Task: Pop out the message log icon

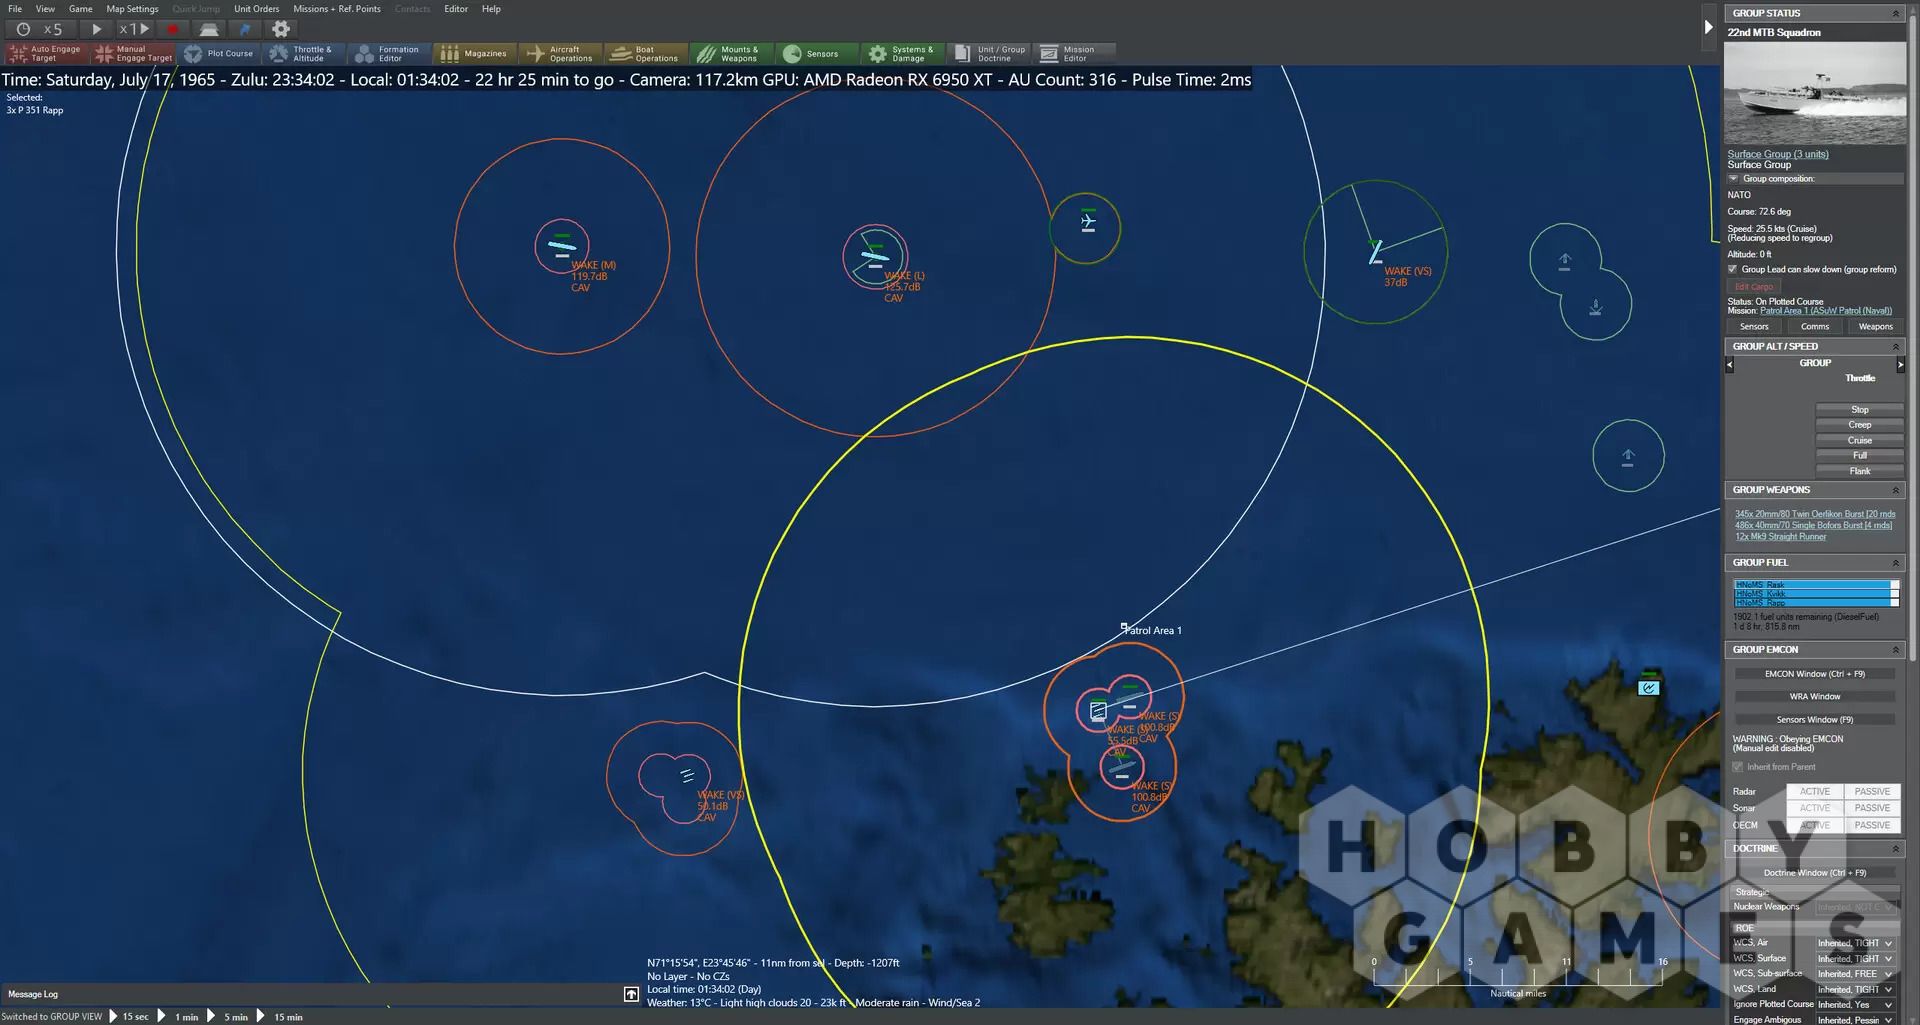Action: pyautogui.click(x=631, y=994)
